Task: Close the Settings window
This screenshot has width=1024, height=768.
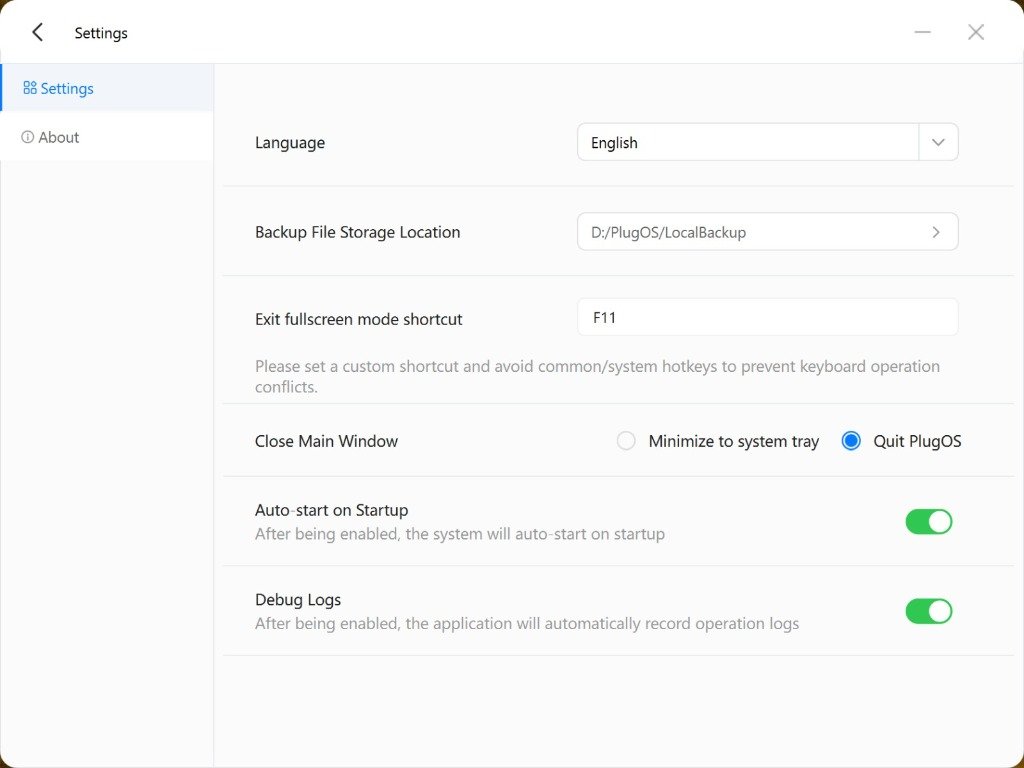Action: pos(976,32)
